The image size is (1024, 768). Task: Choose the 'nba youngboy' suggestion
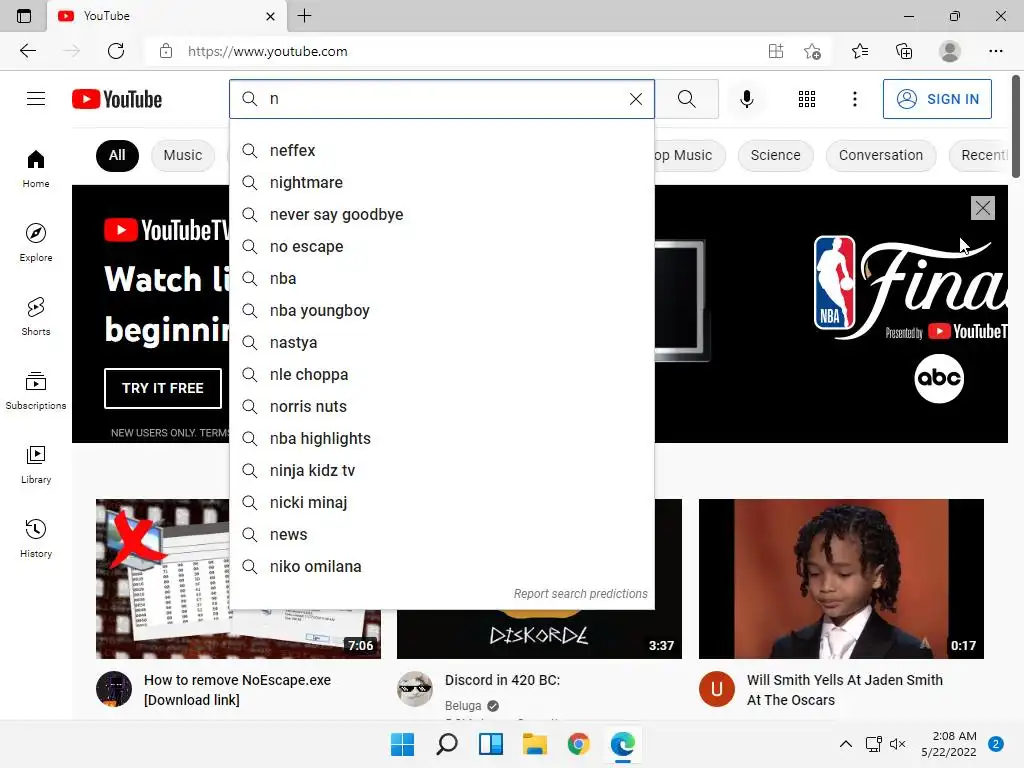pyautogui.click(x=441, y=310)
